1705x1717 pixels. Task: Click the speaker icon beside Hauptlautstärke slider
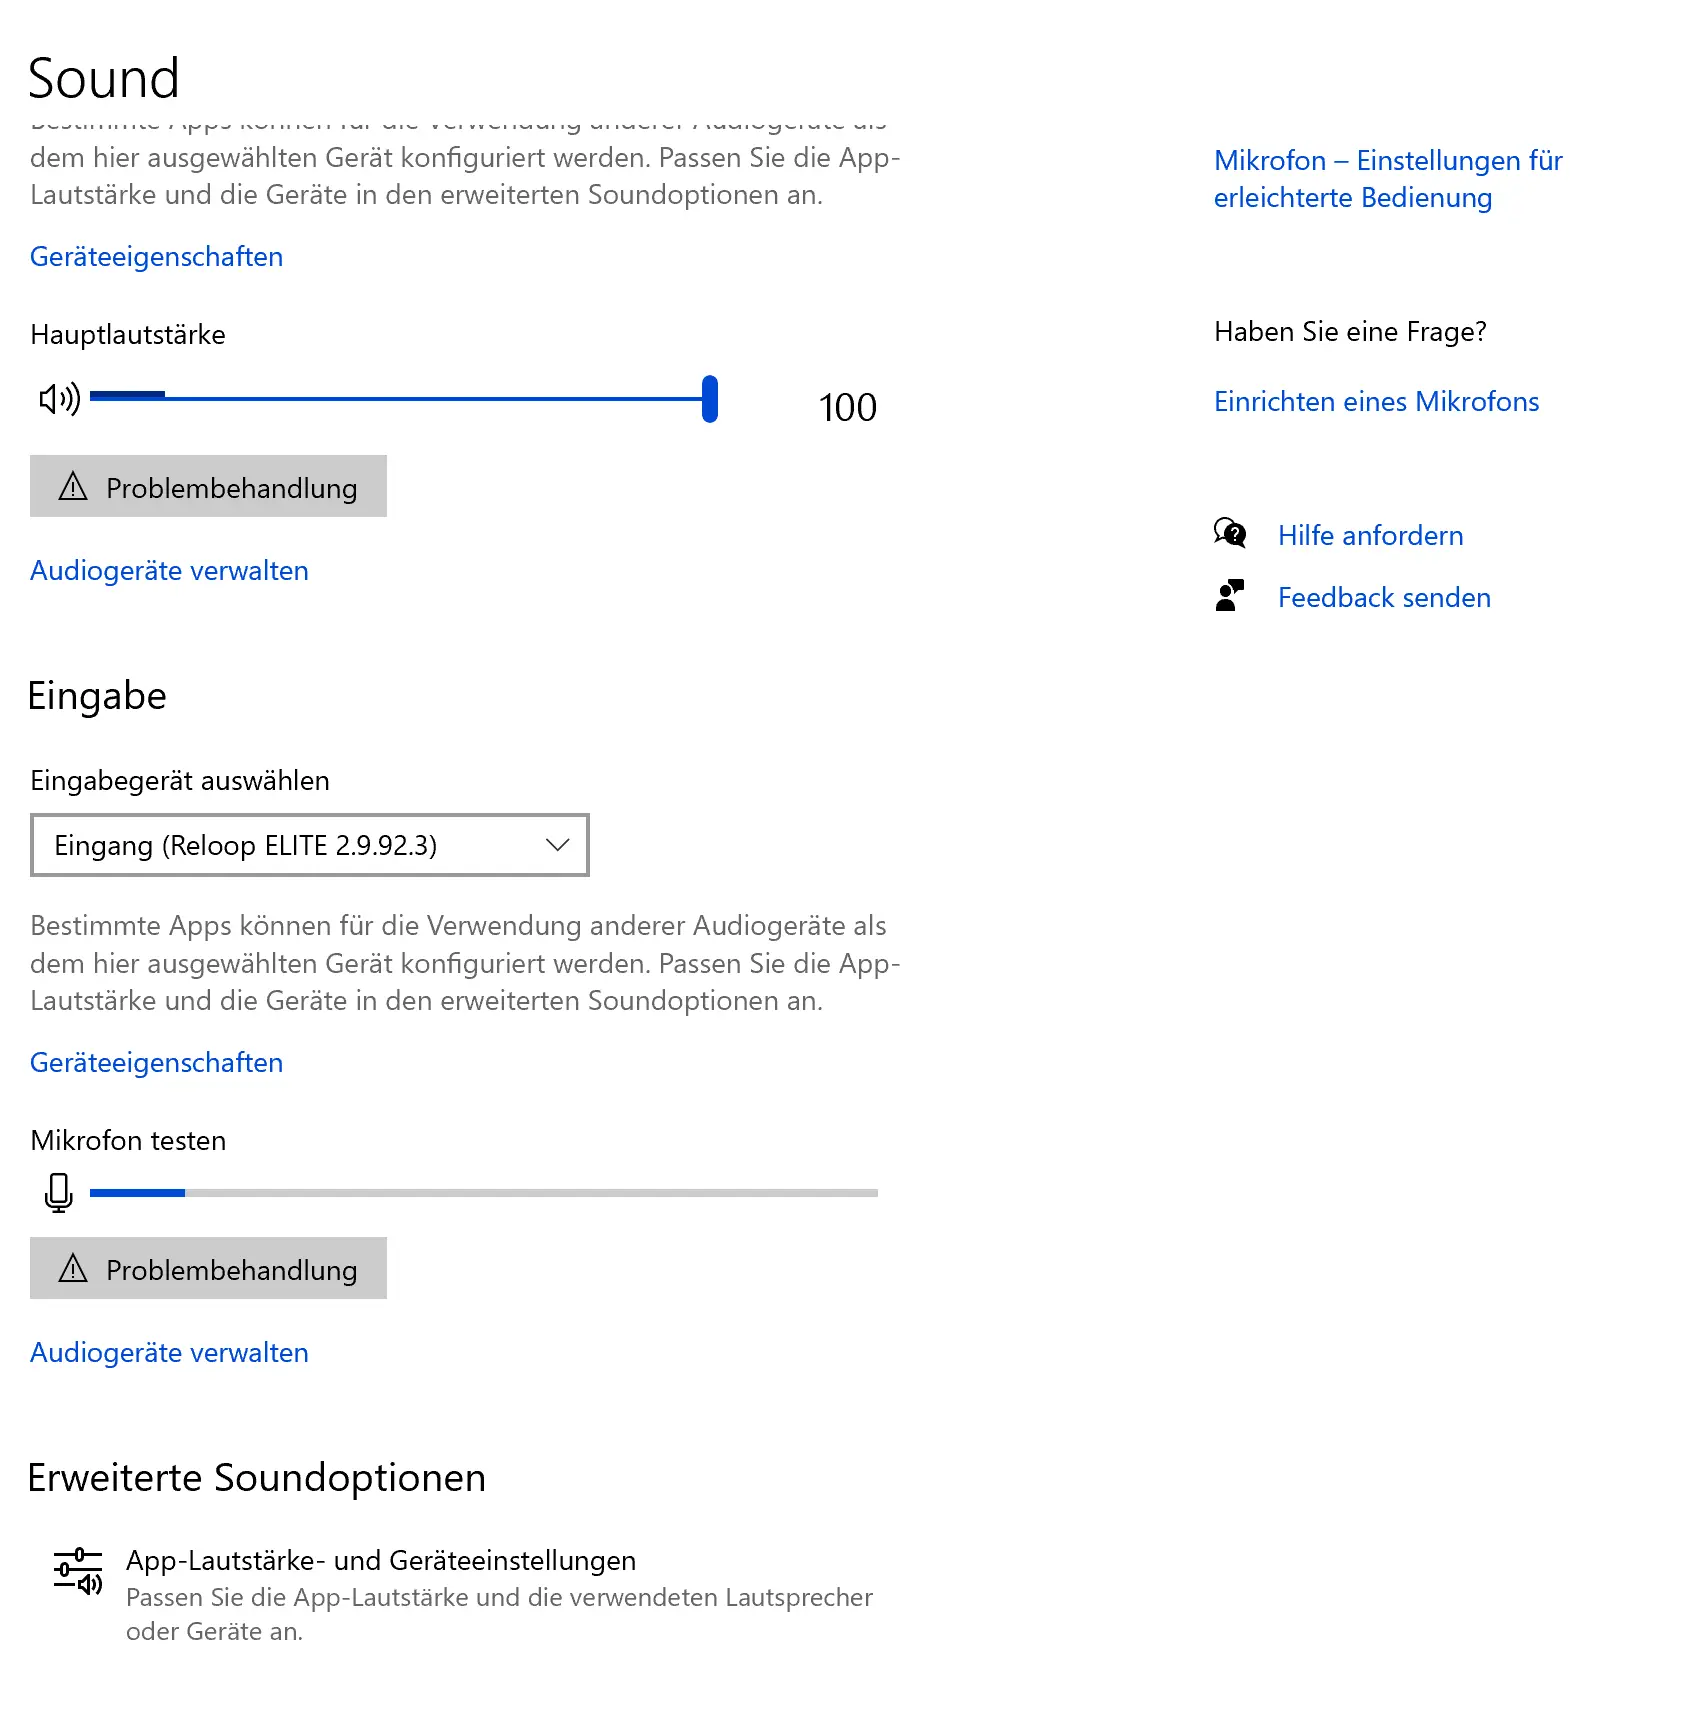59,400
